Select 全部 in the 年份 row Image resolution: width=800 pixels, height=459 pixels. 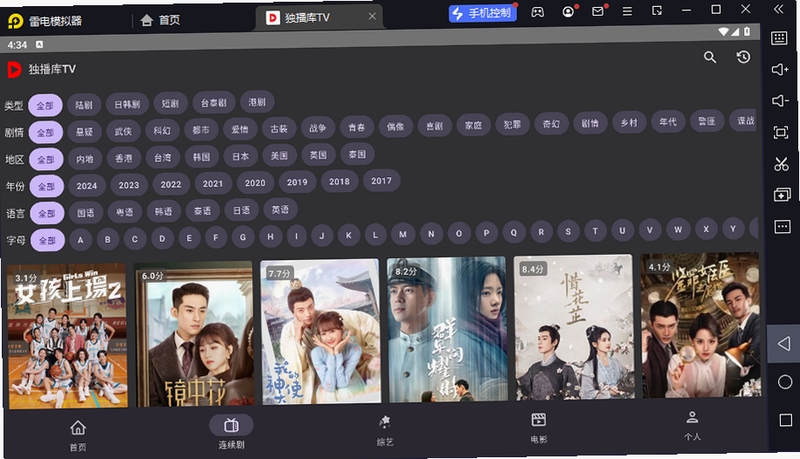pos(46,186)
